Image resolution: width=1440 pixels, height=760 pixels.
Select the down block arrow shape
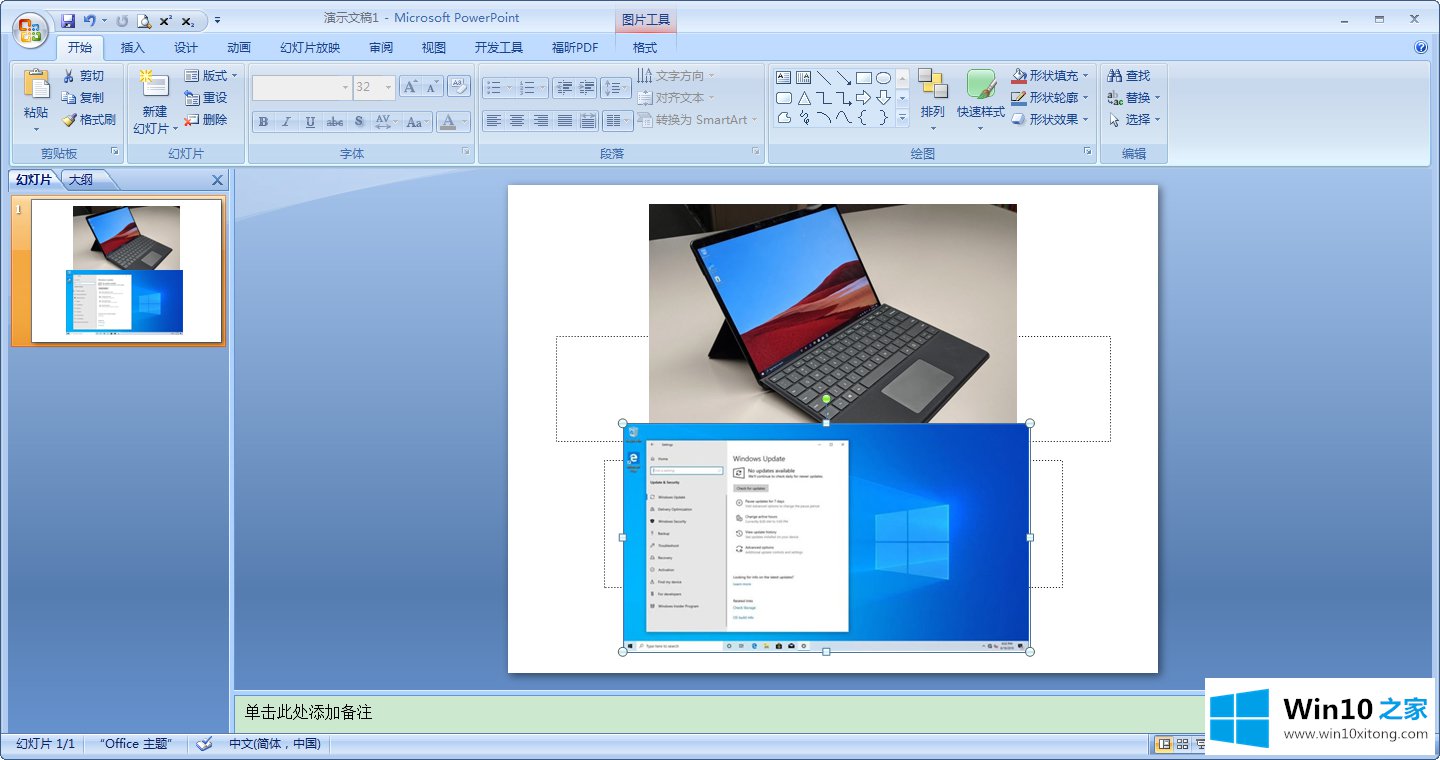[883, 98]
